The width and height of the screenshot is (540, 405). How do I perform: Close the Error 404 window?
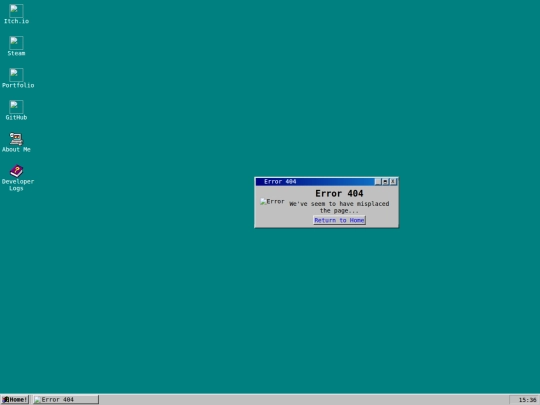click(393, 181)
